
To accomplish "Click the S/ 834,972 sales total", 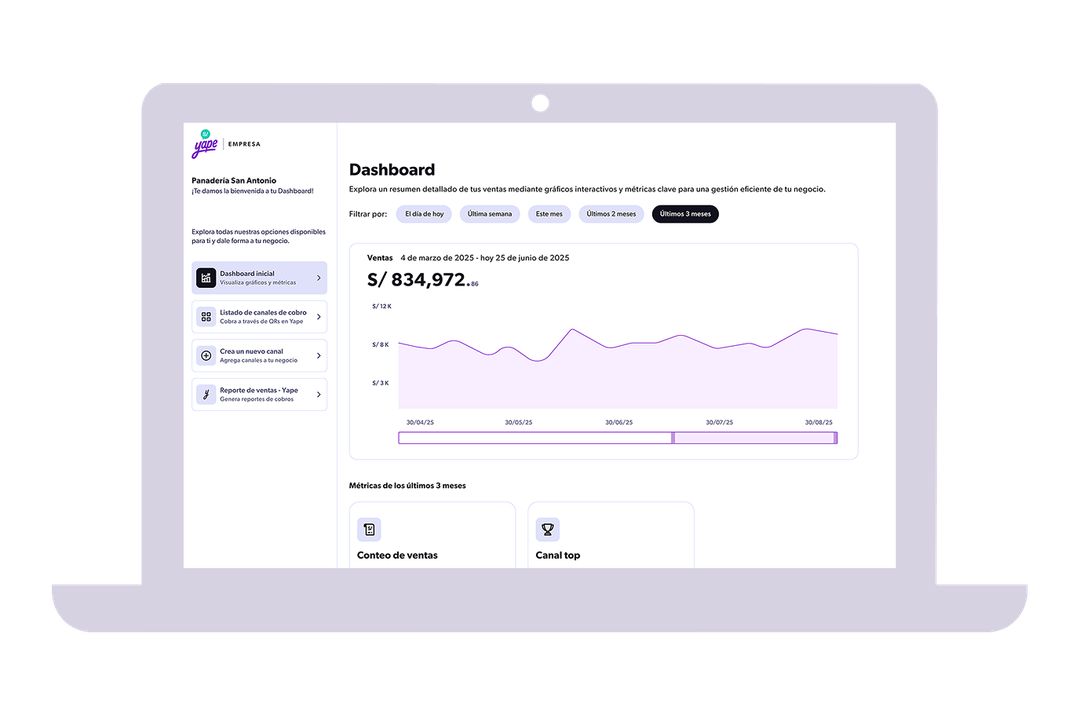I will point(422,280).
